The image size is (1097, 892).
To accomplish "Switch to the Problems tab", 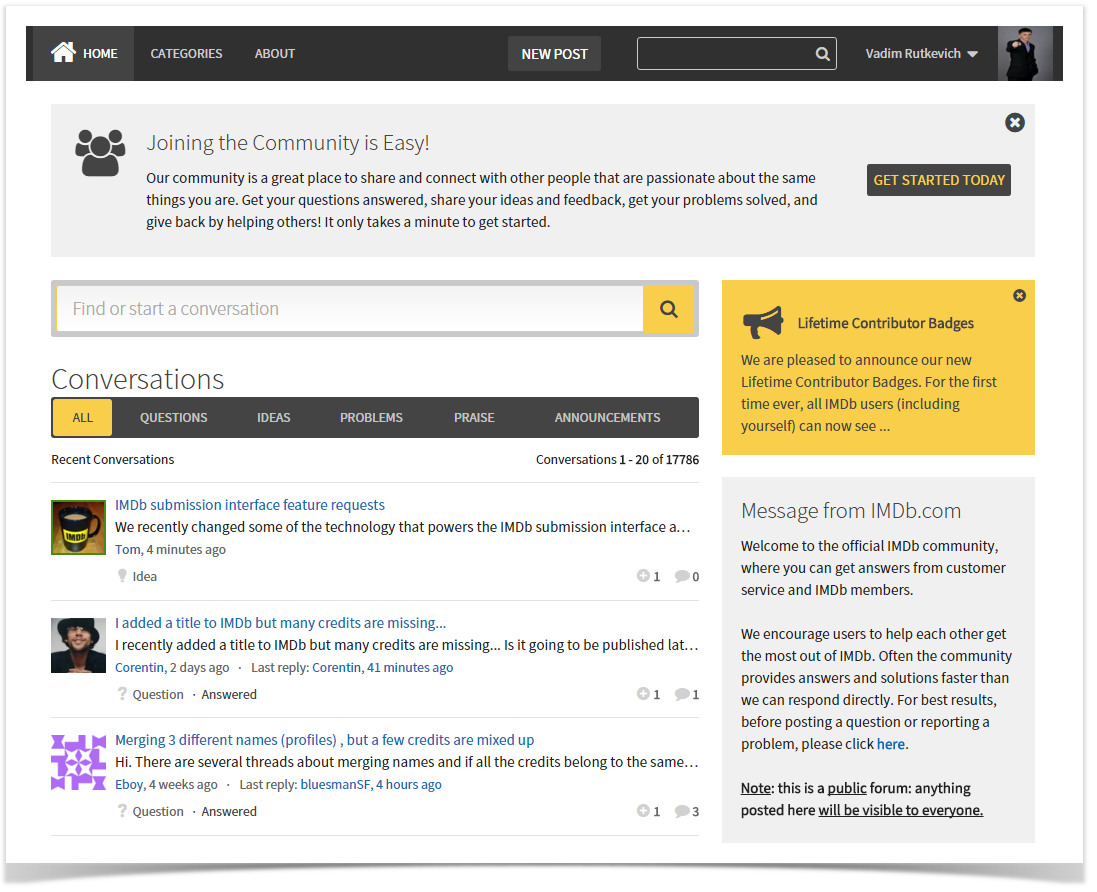I will click(371, 418).
